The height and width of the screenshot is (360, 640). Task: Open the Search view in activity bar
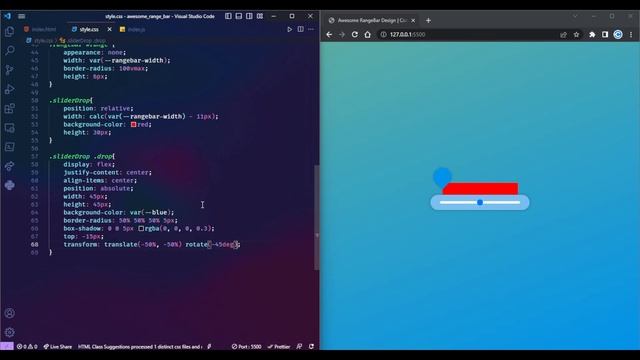point(9,50)
